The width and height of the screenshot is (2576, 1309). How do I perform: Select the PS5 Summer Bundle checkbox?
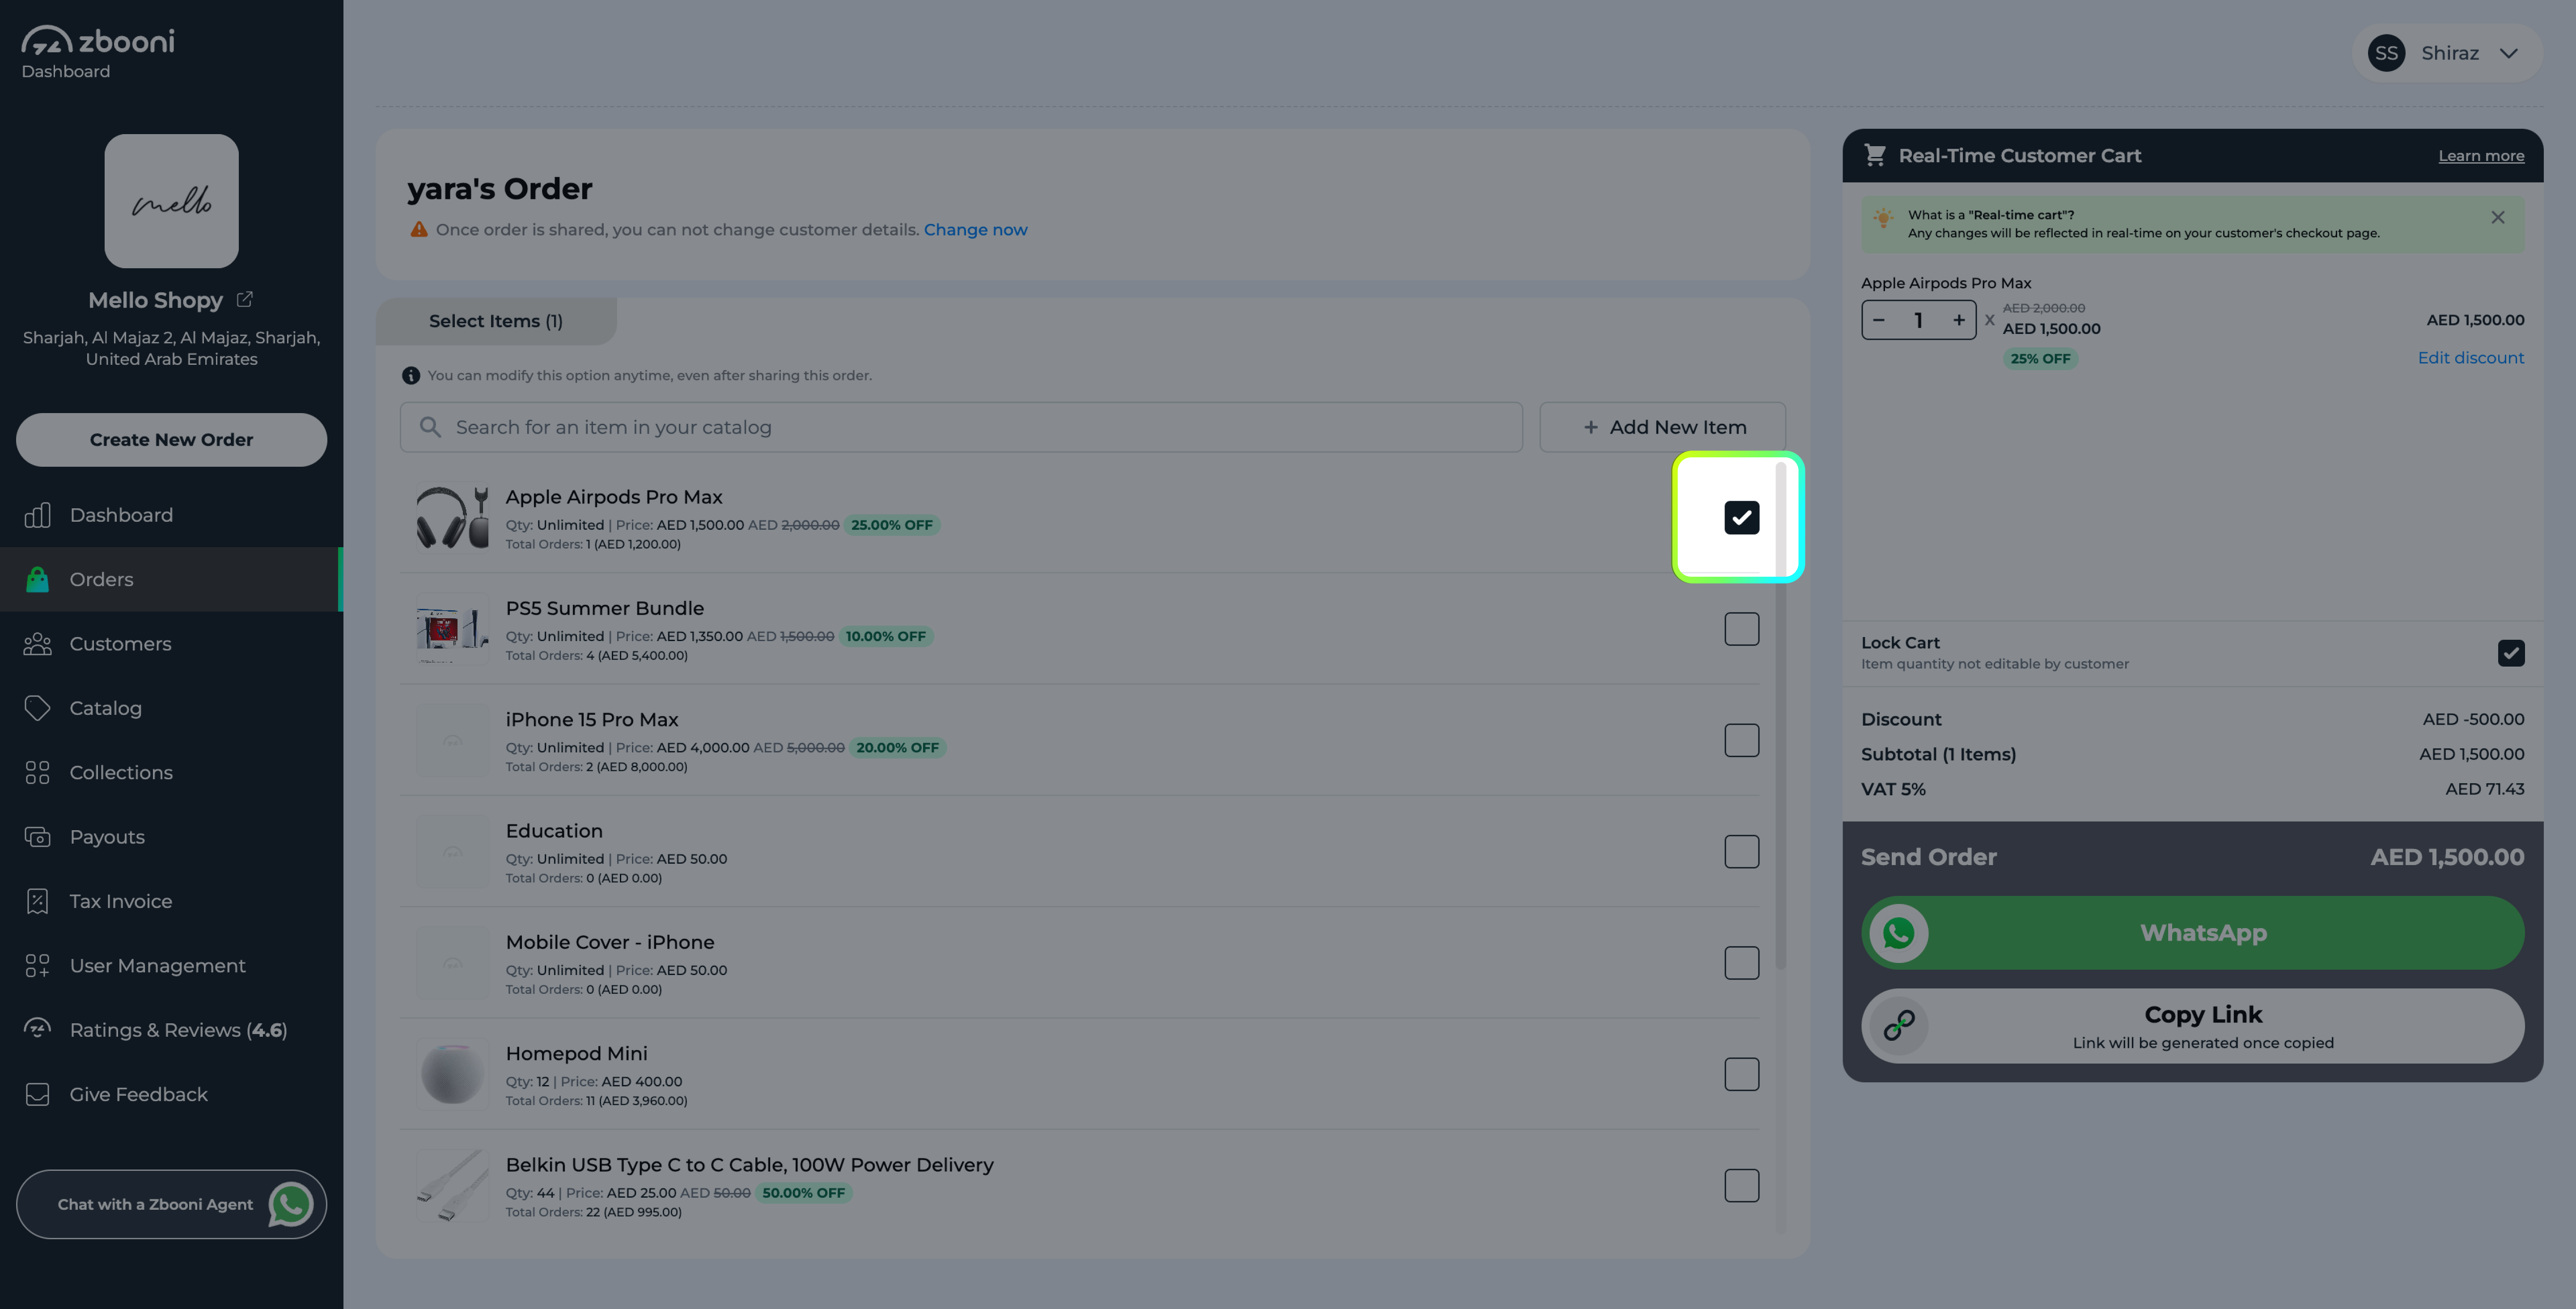[x=1741, y=629]
